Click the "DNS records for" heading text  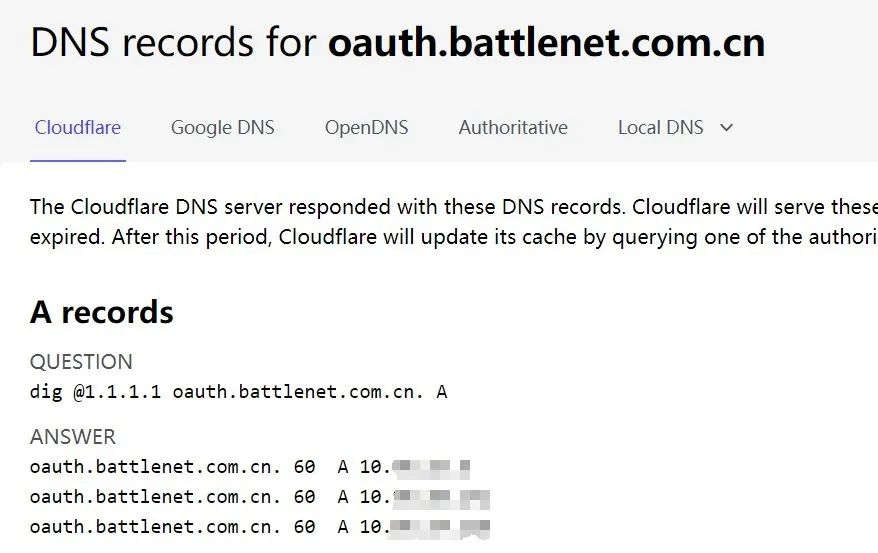[172, 43]
